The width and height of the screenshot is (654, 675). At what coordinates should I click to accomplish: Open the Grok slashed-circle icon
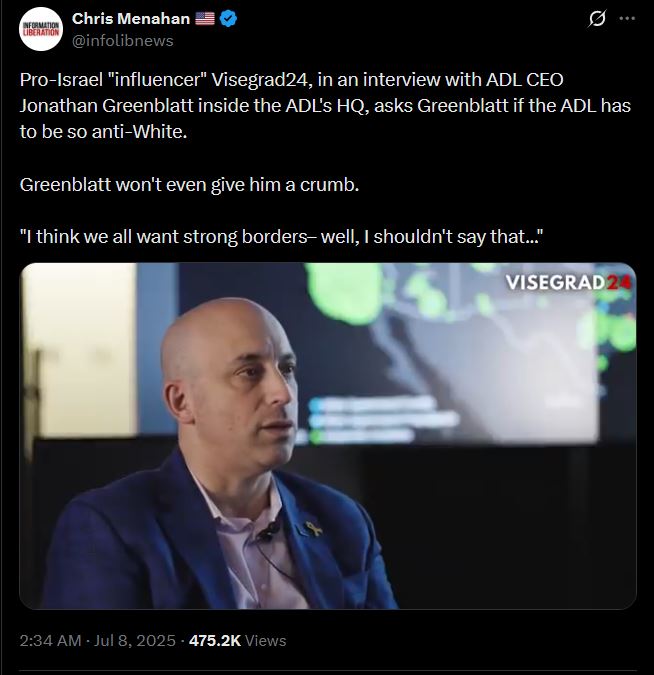(597, 19)
